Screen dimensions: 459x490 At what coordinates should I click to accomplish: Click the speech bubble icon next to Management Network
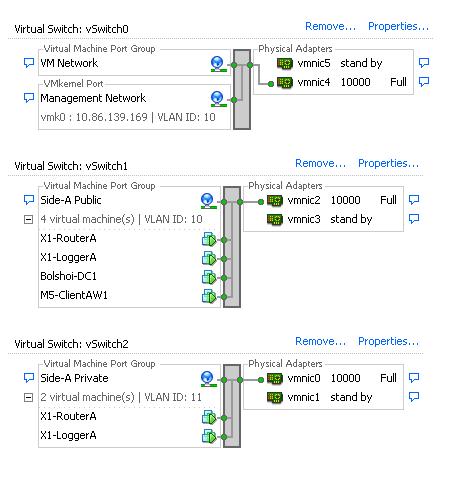(x=29, y=98)
